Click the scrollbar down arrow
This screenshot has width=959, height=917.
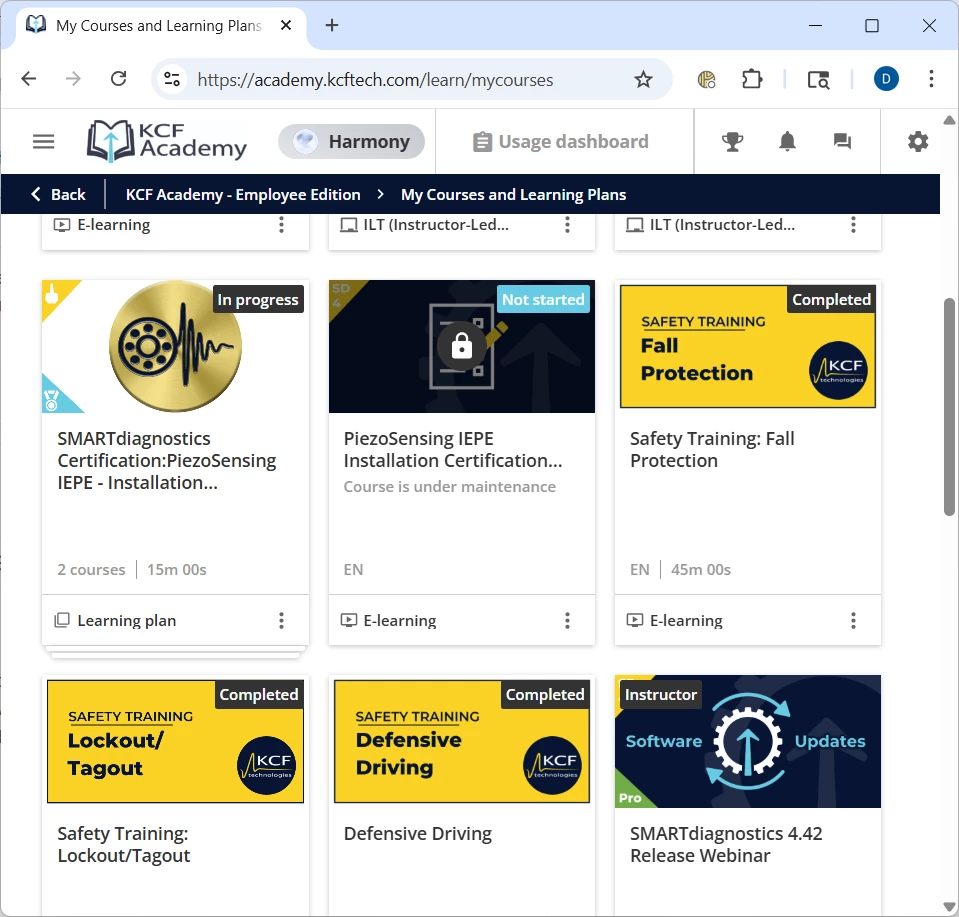pos(949,906)
